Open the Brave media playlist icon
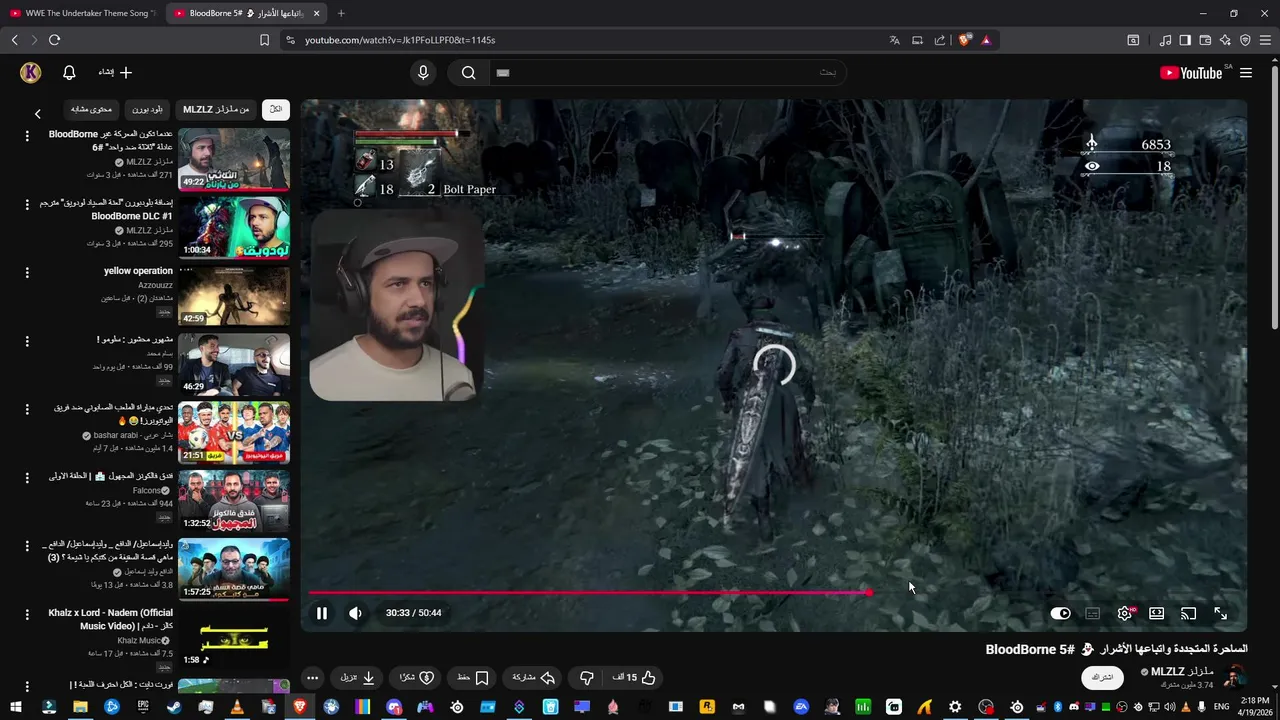Screen dimensions: 1280x720 pyautogui.click(x=1165, y=40)
